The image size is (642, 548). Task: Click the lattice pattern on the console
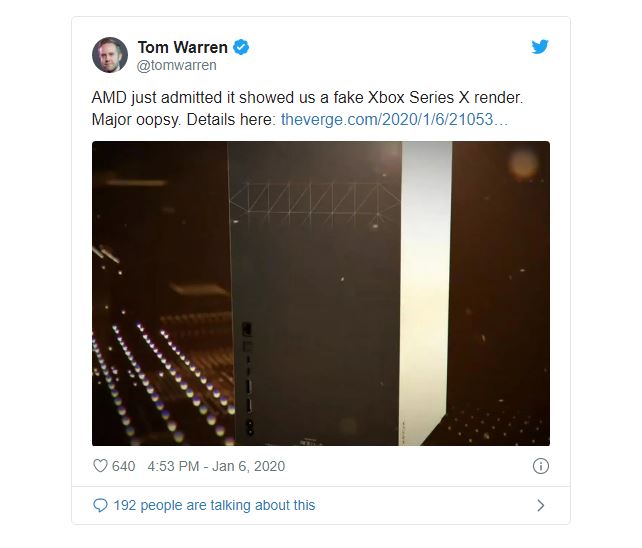pyautogui.click(x=314, y=199)
